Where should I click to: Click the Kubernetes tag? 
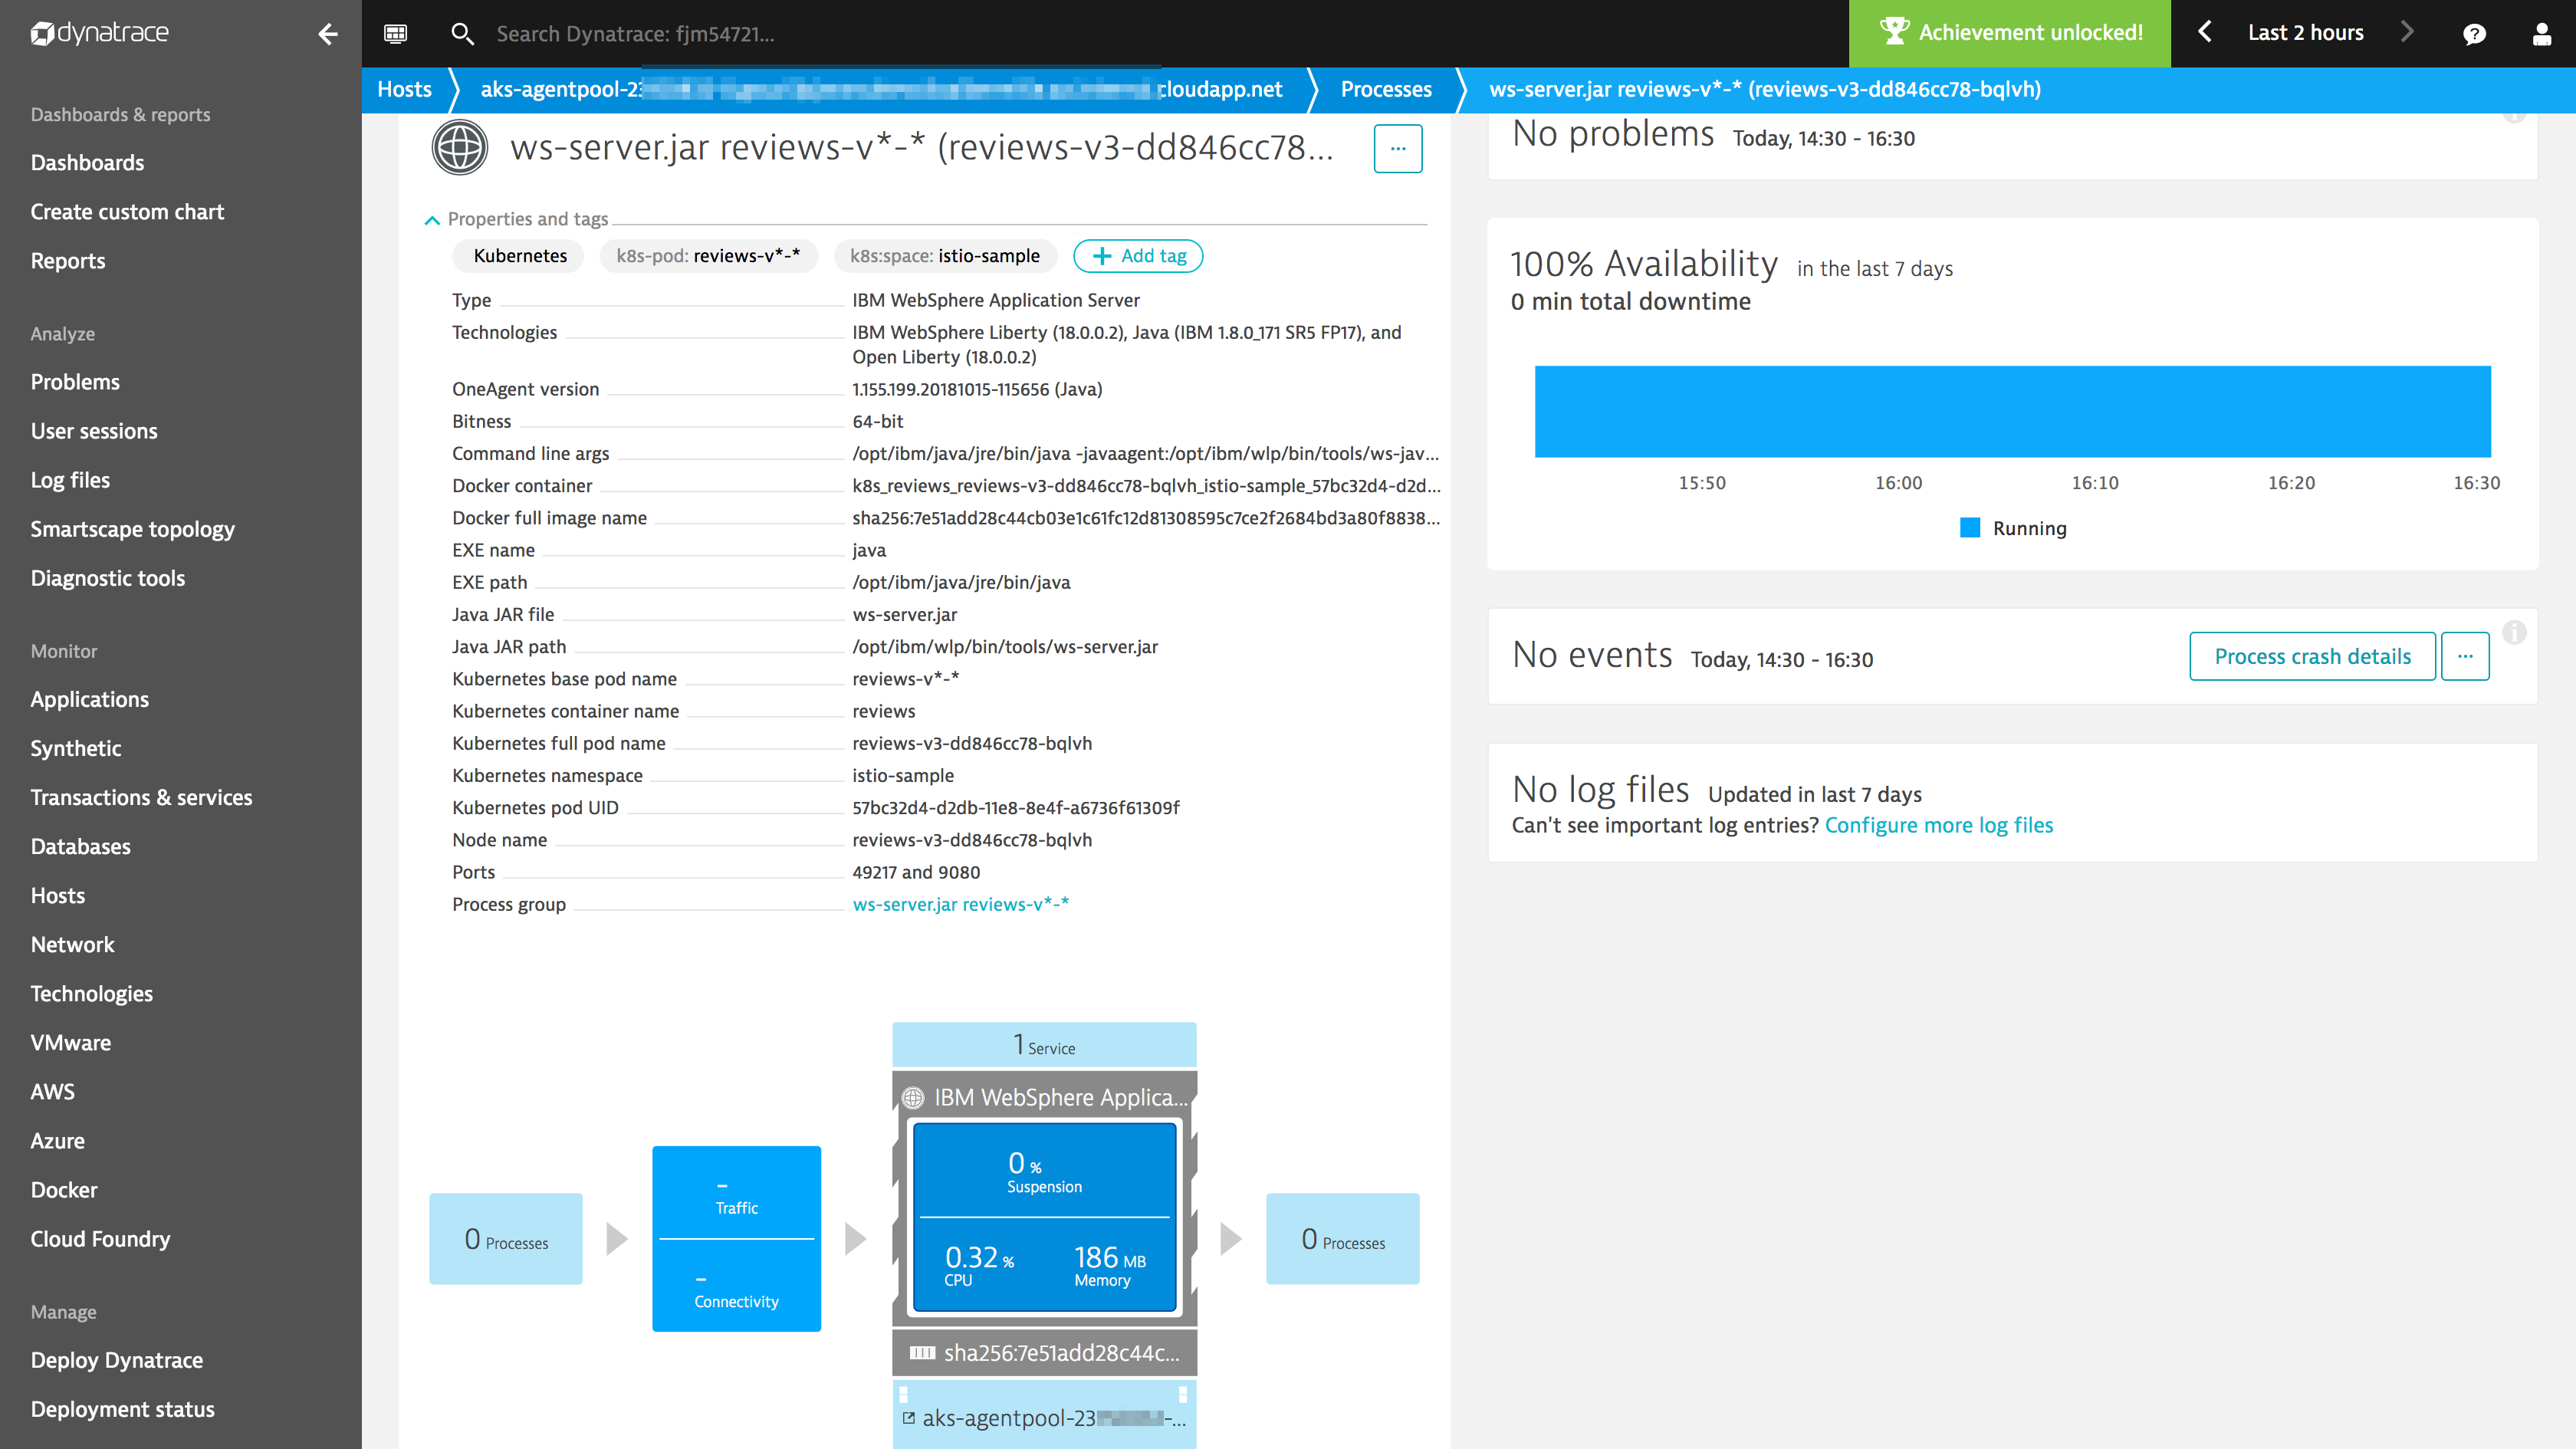(x=519, y=256)
